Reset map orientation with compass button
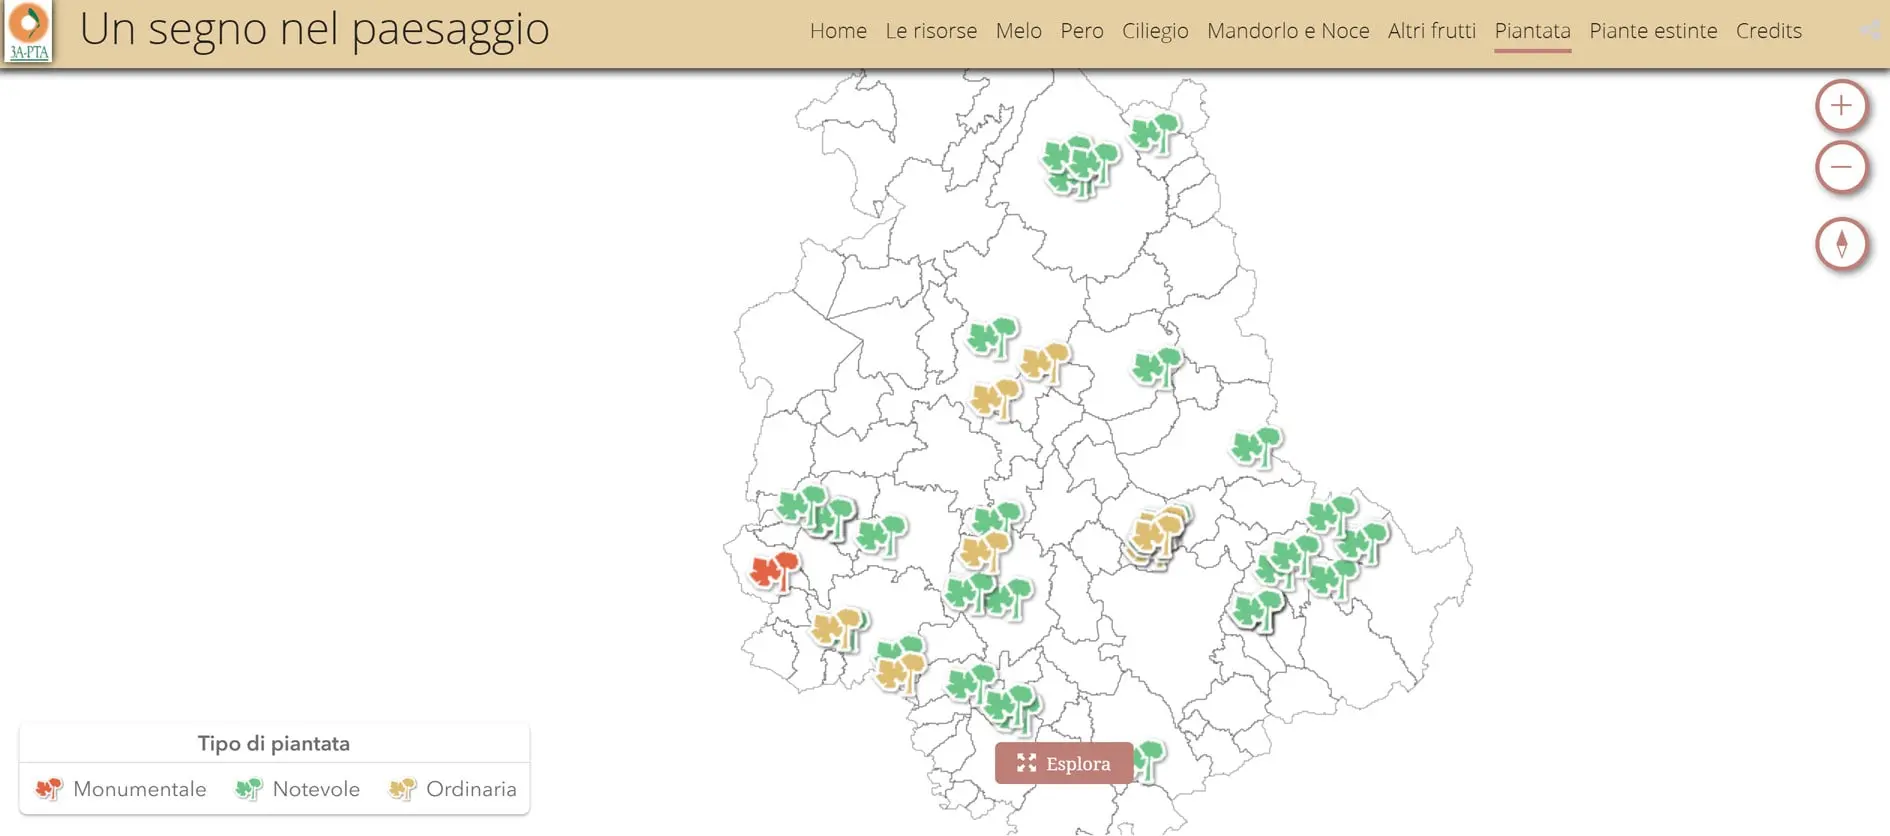This screenshot has height=836, width=1890. click(x=1841, y=244)
